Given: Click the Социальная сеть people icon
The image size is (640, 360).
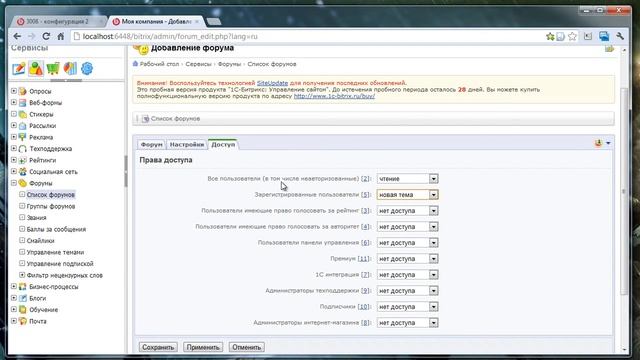Looking at the screenshot, I should click(23, 172).
